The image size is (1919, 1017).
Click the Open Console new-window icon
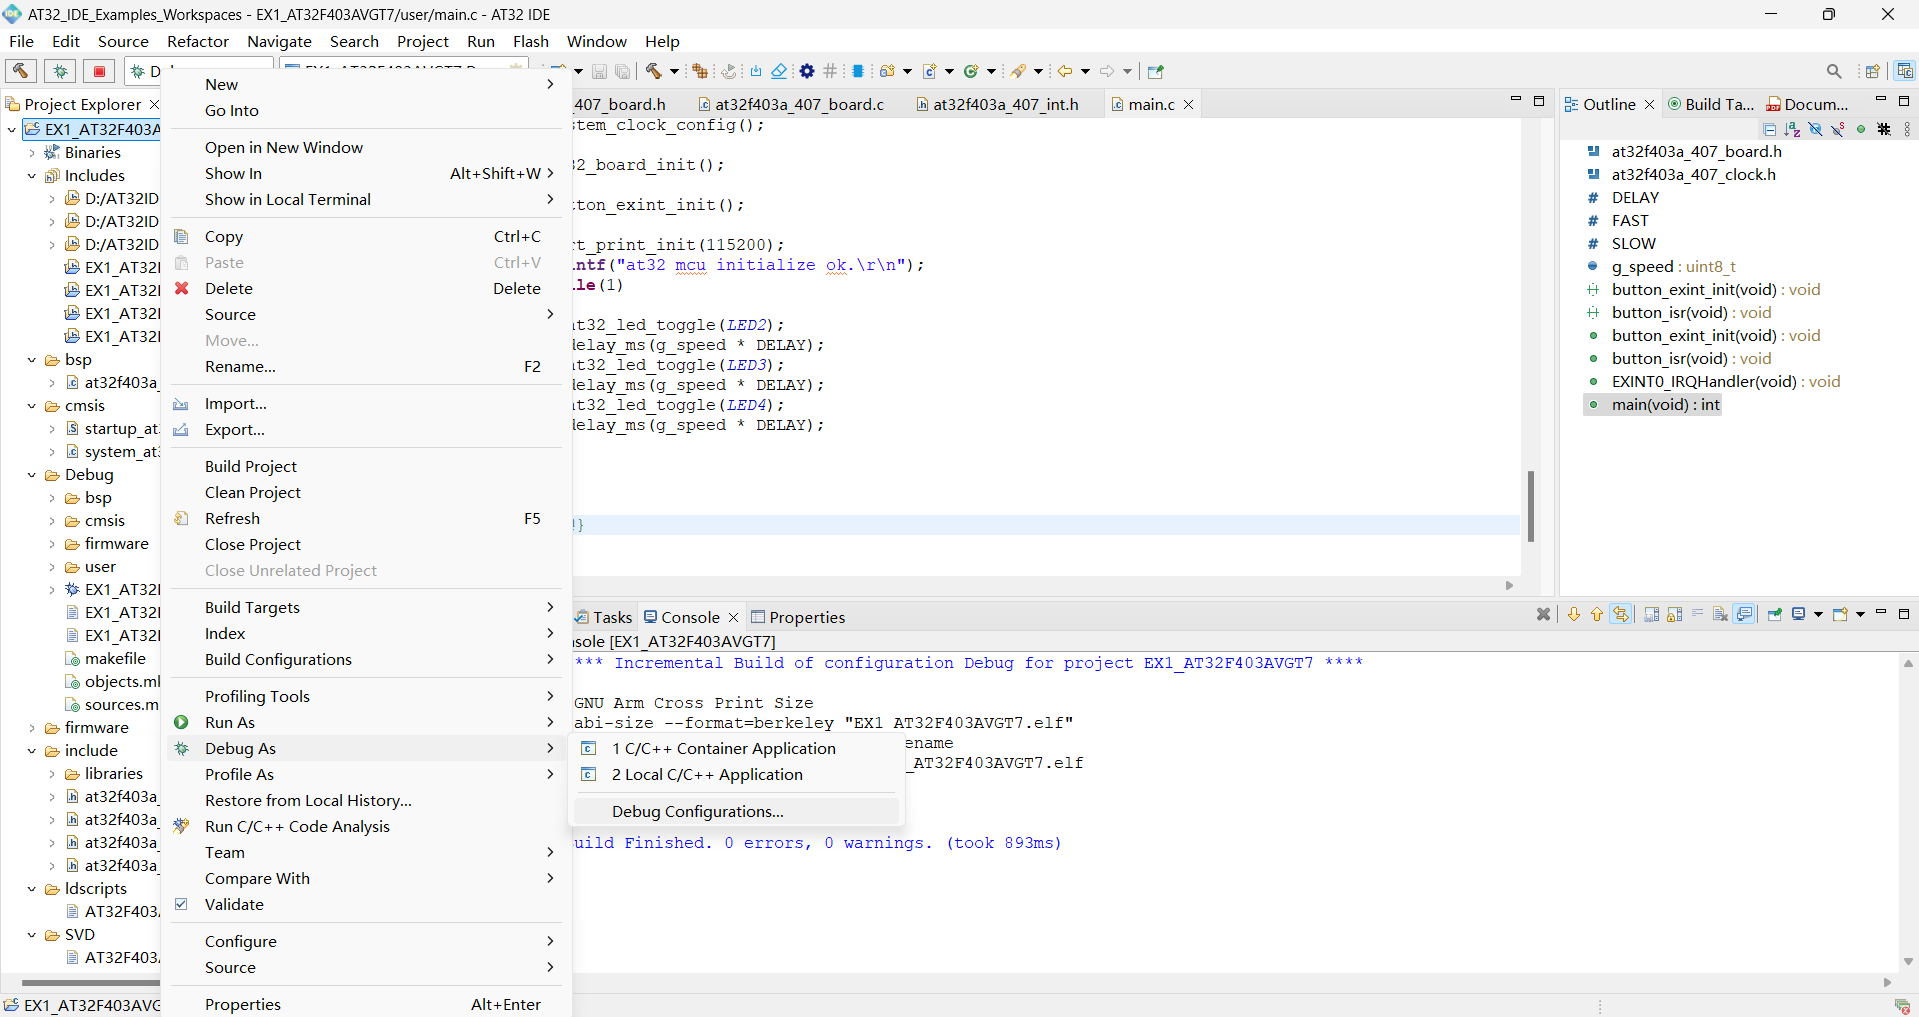click(1840, 614)
